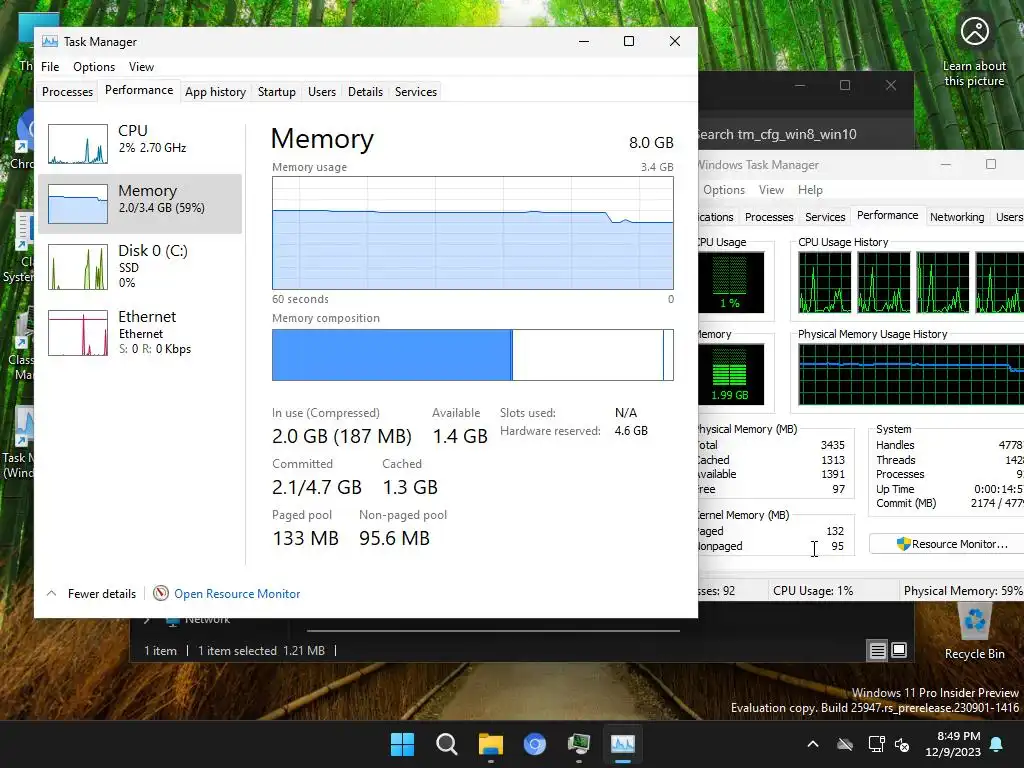This screenshot has width=1024, height=768.
Task: Select the Memory entry in the sidebar
Action: 140,204
